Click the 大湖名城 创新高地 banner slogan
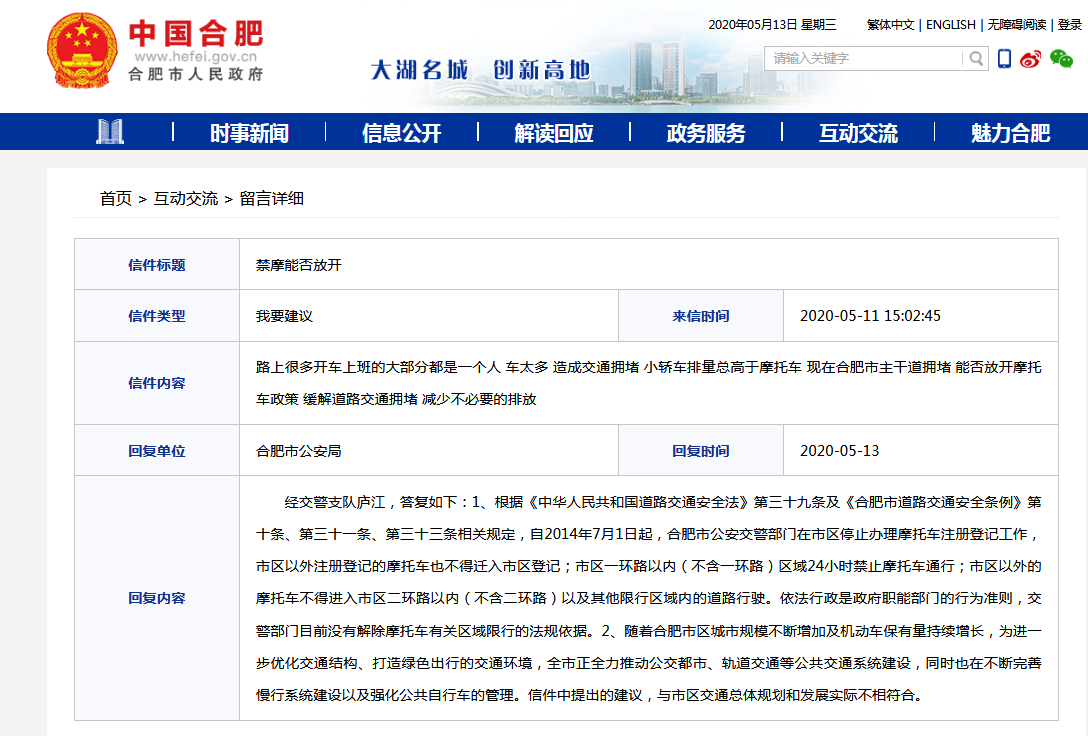The height and width of the screenshot is (736, 1088). pyautogui.click(x=480, y=70)
